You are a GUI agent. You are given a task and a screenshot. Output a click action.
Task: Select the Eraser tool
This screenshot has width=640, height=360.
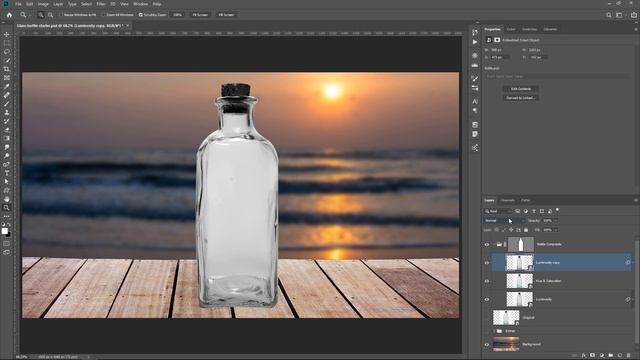(7, 129)
